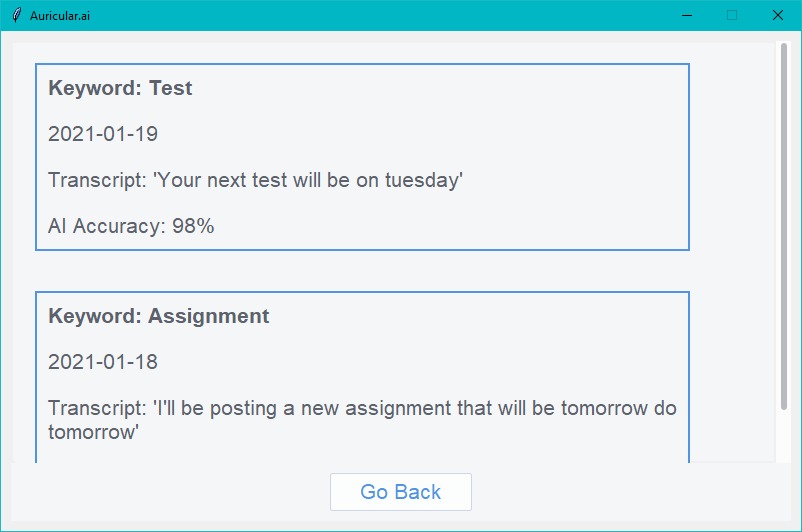802x532 pixels.
Task: Close the Auricular.ai window
Action: (777, 15)
